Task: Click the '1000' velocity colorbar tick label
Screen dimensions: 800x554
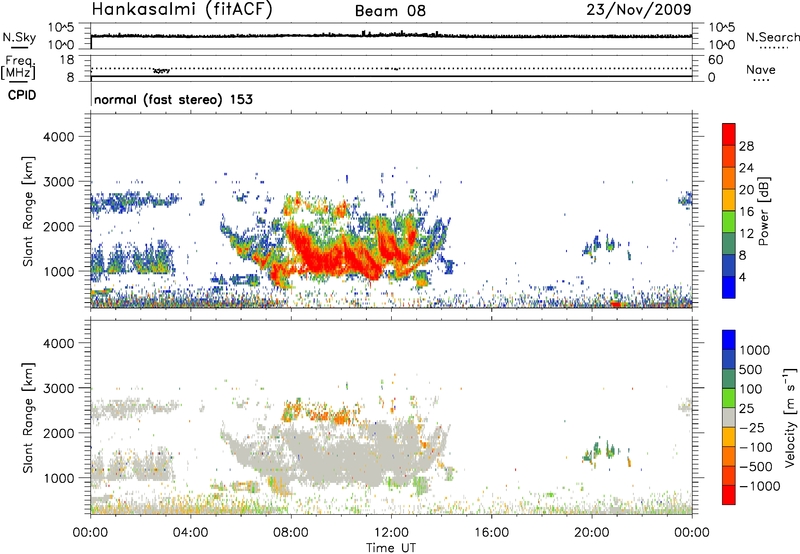Action: [754, 350]
